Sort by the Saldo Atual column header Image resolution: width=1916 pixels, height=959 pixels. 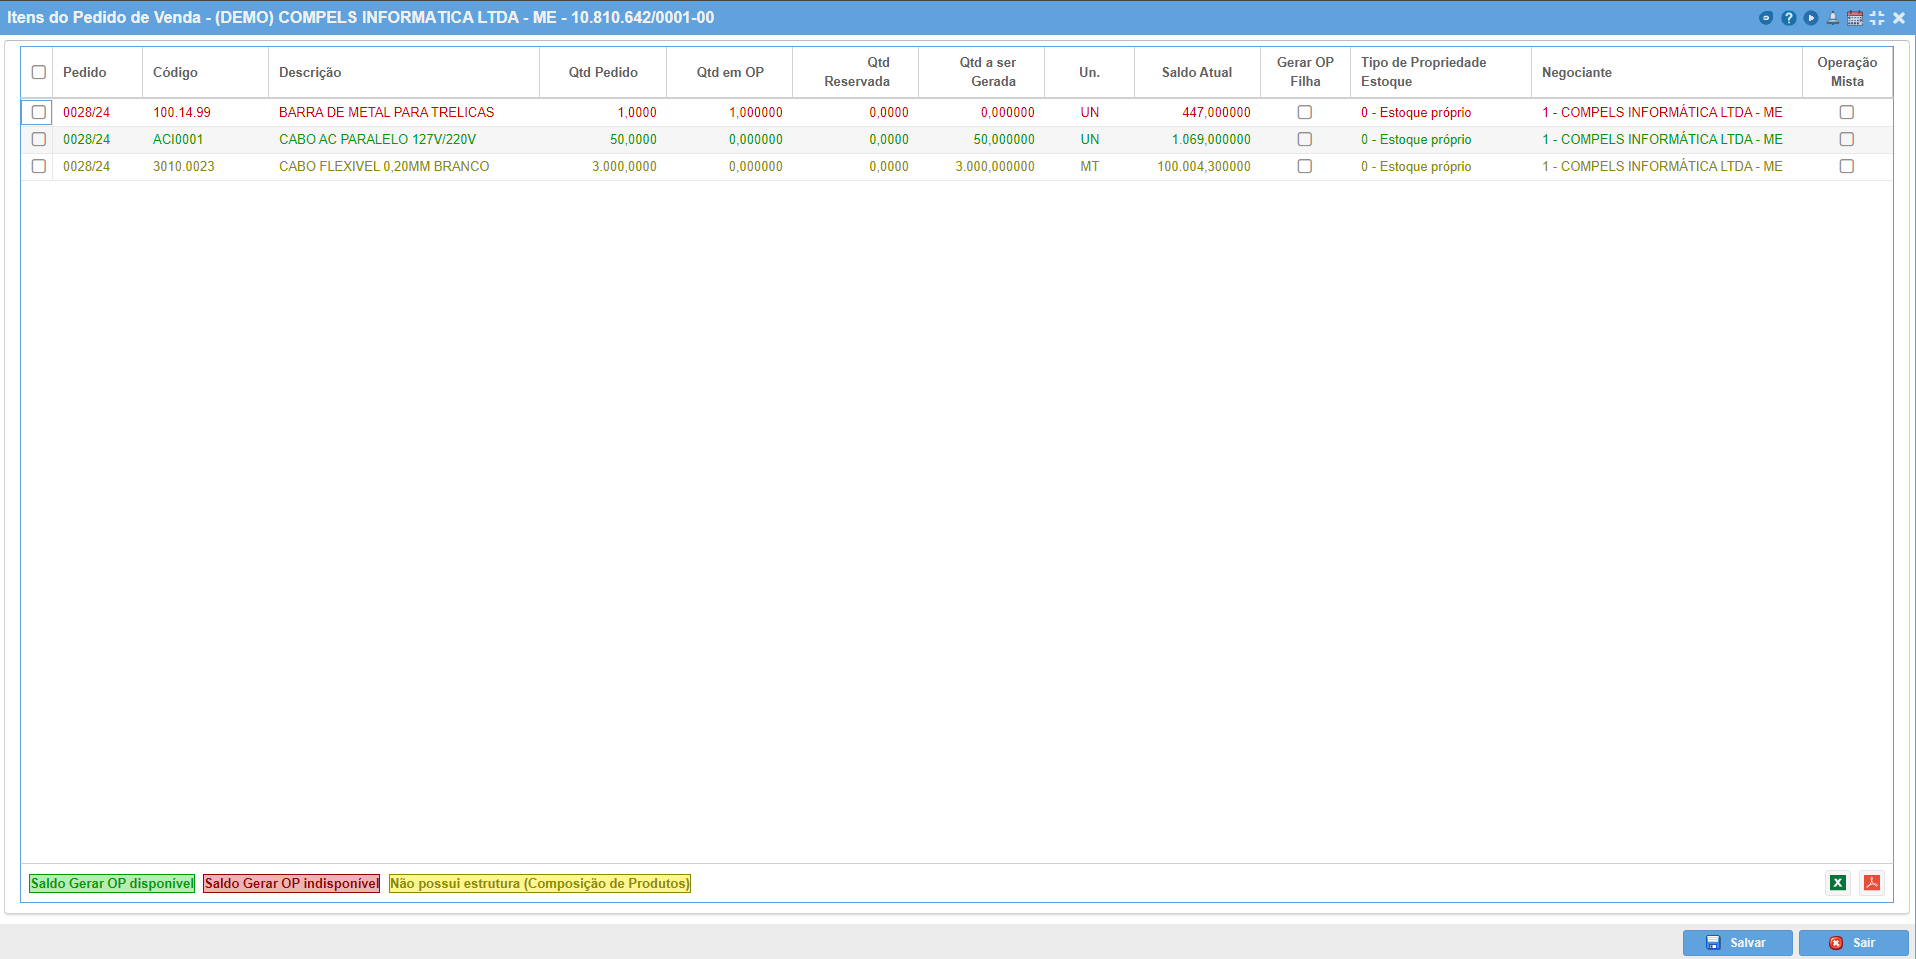[x=1197, y=72]
